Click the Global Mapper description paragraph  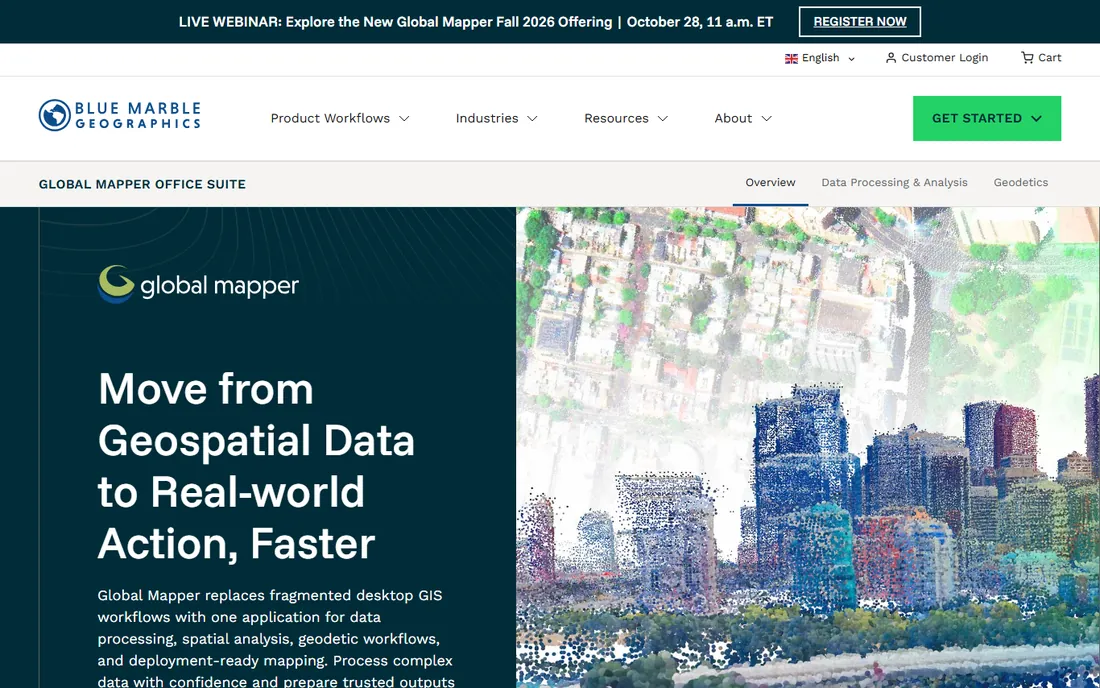click(276, 638)
